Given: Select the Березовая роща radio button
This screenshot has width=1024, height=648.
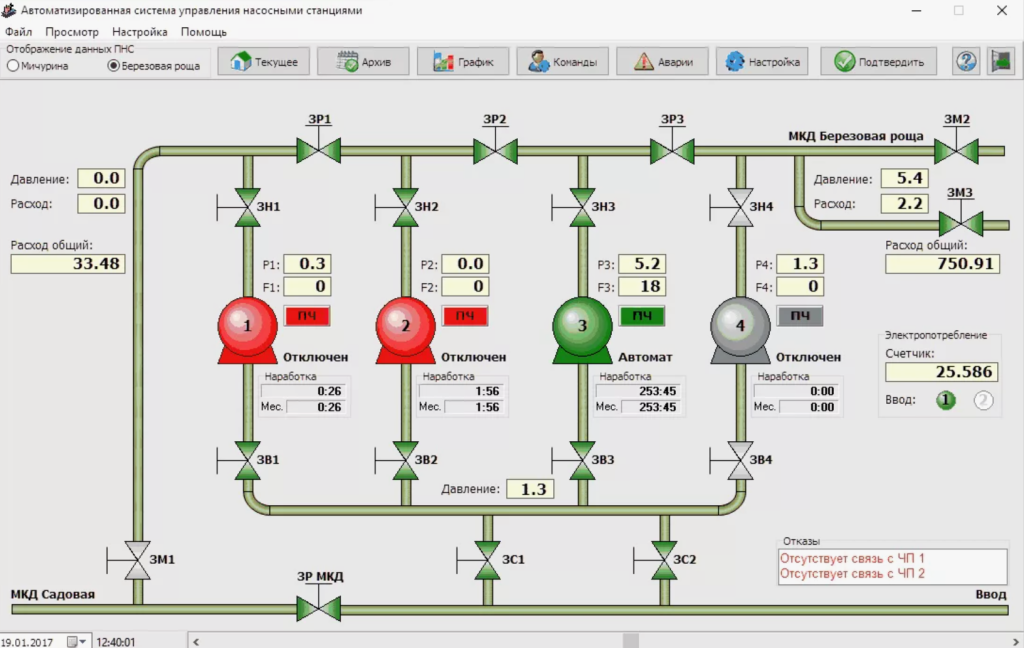Looking at the screenshot, I should pyautogui.click(x=113, y=66).
